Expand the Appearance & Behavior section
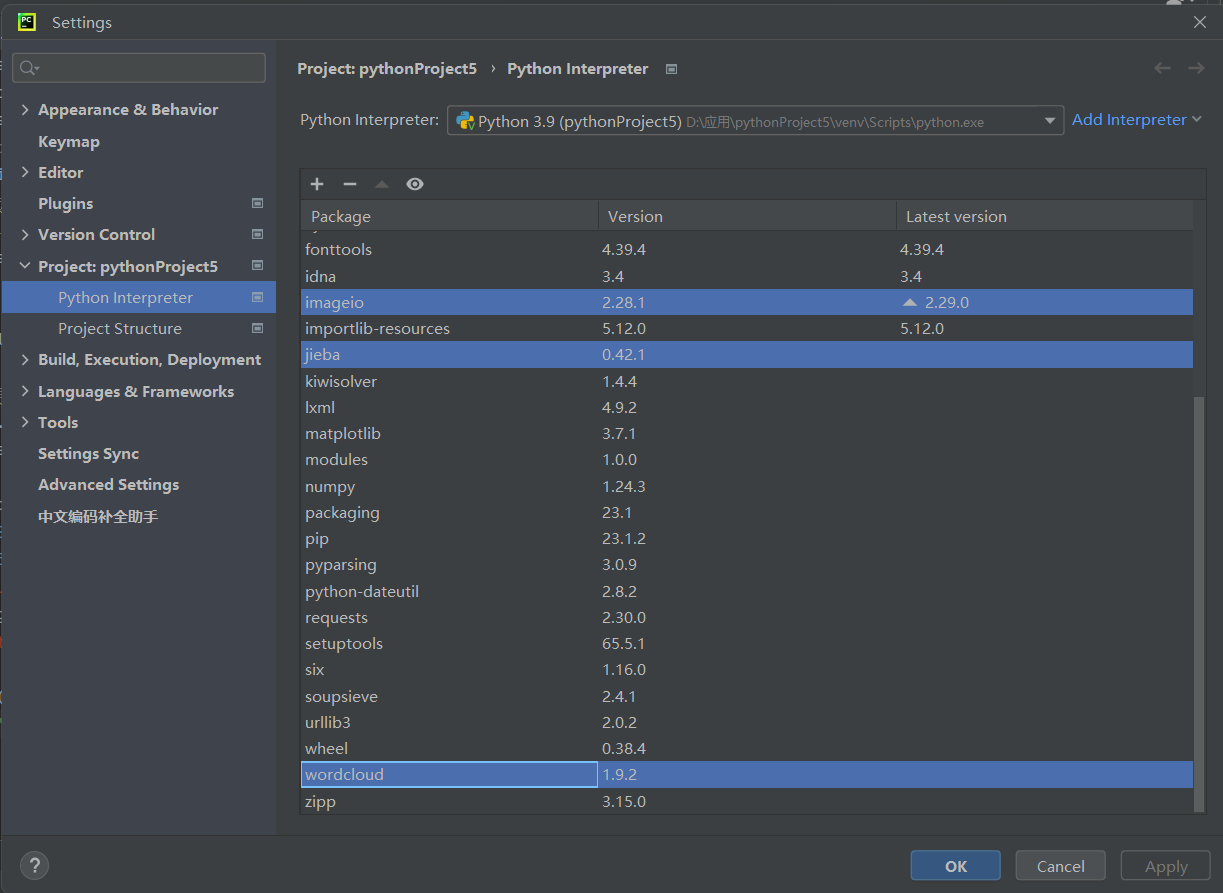 (x=25, y=110)
